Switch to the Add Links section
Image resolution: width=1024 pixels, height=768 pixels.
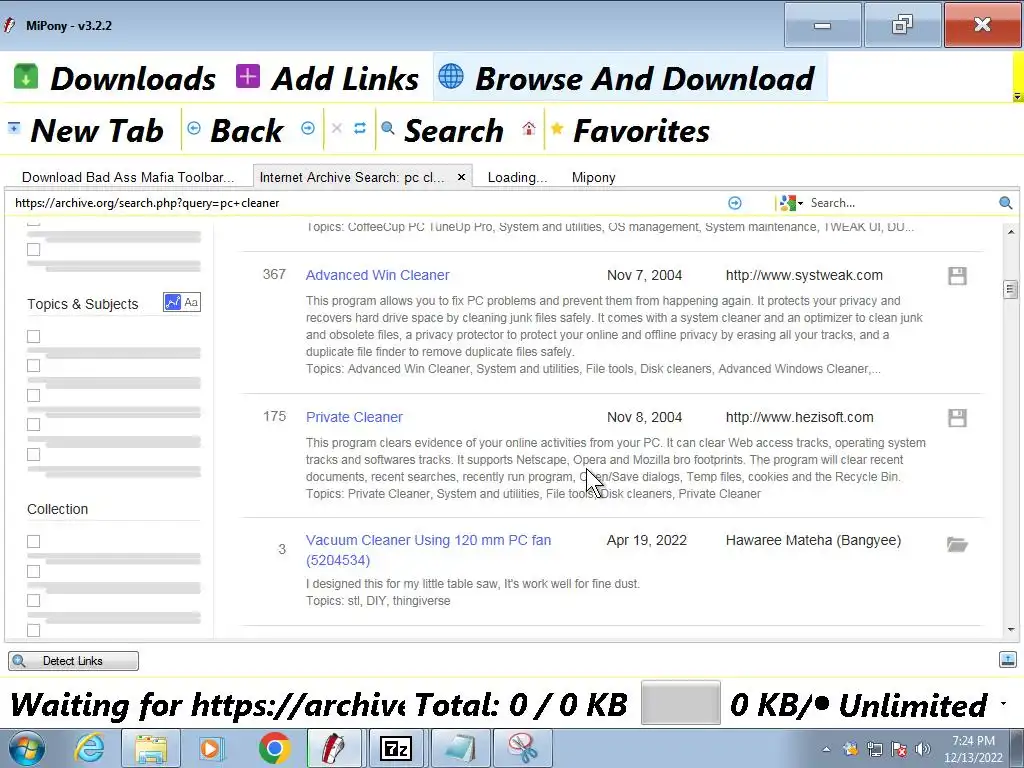(327, 78)
